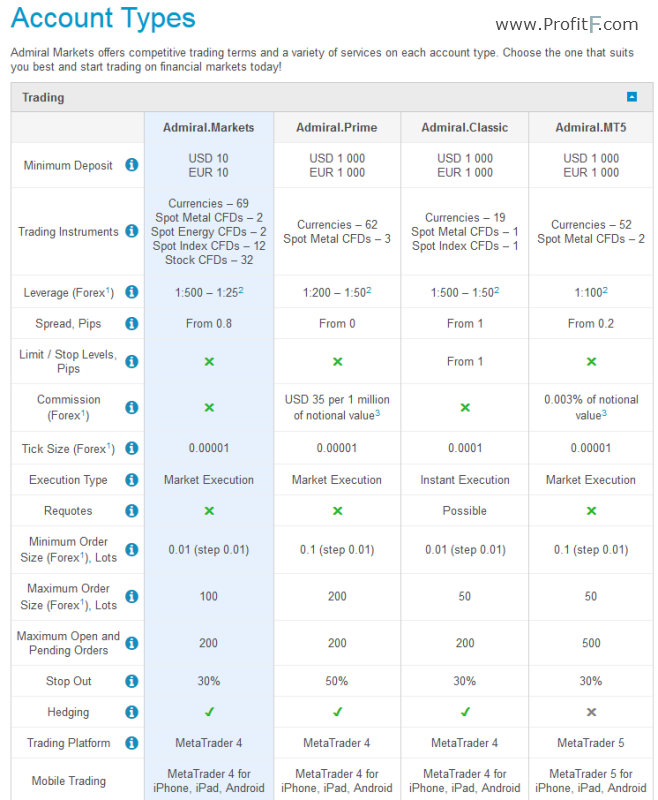
Task: Click '0.1 (step 0.01)' for Admiral.Prime
Action: 337,549
